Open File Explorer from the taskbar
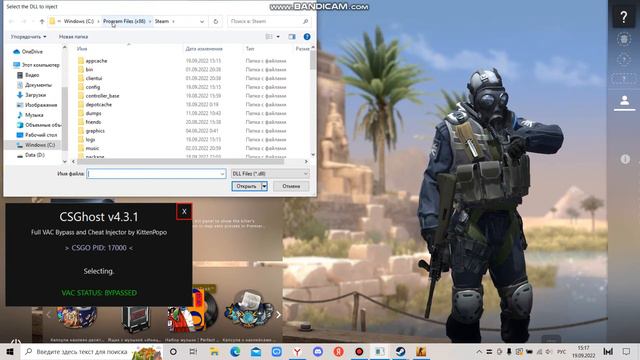Image resolution: width=640 pixels, height=360 pixels. pyautogui.click(x=214, y=351)
